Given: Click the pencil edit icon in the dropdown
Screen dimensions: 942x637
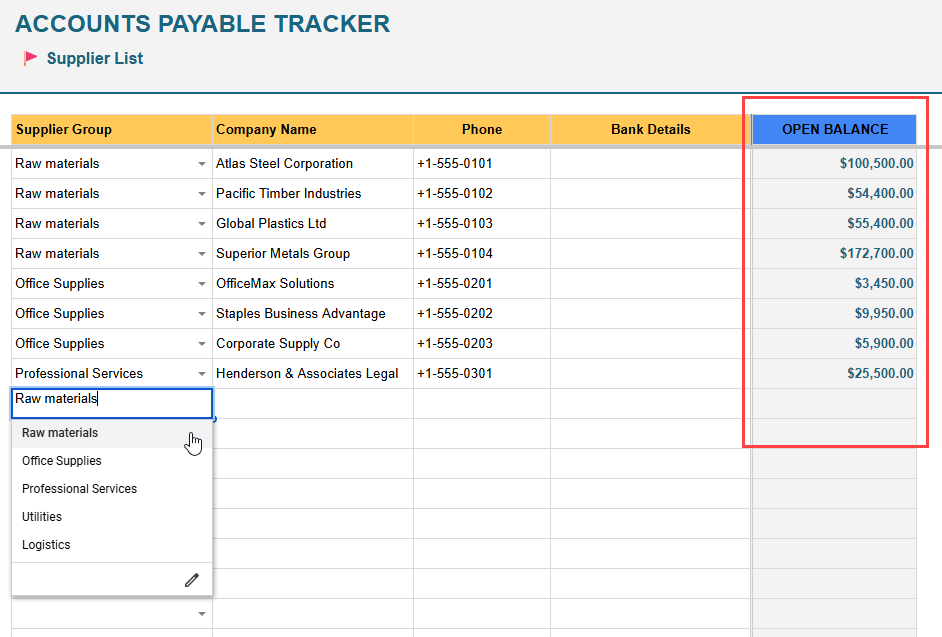Looking at the screenshot, I should (191, 580).
